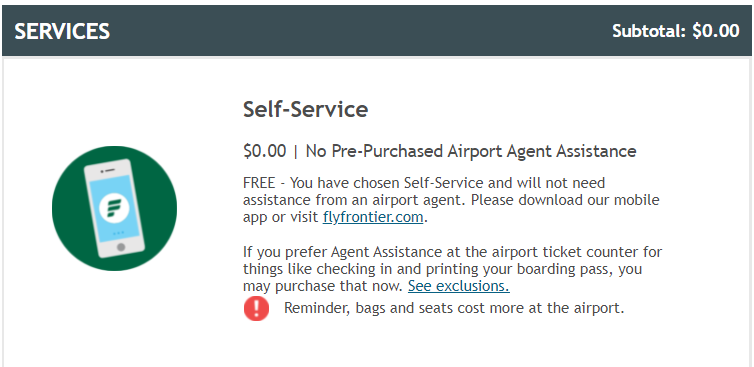Open the See exclusions link
754x367 pixels.
click(x=459, y=286)
